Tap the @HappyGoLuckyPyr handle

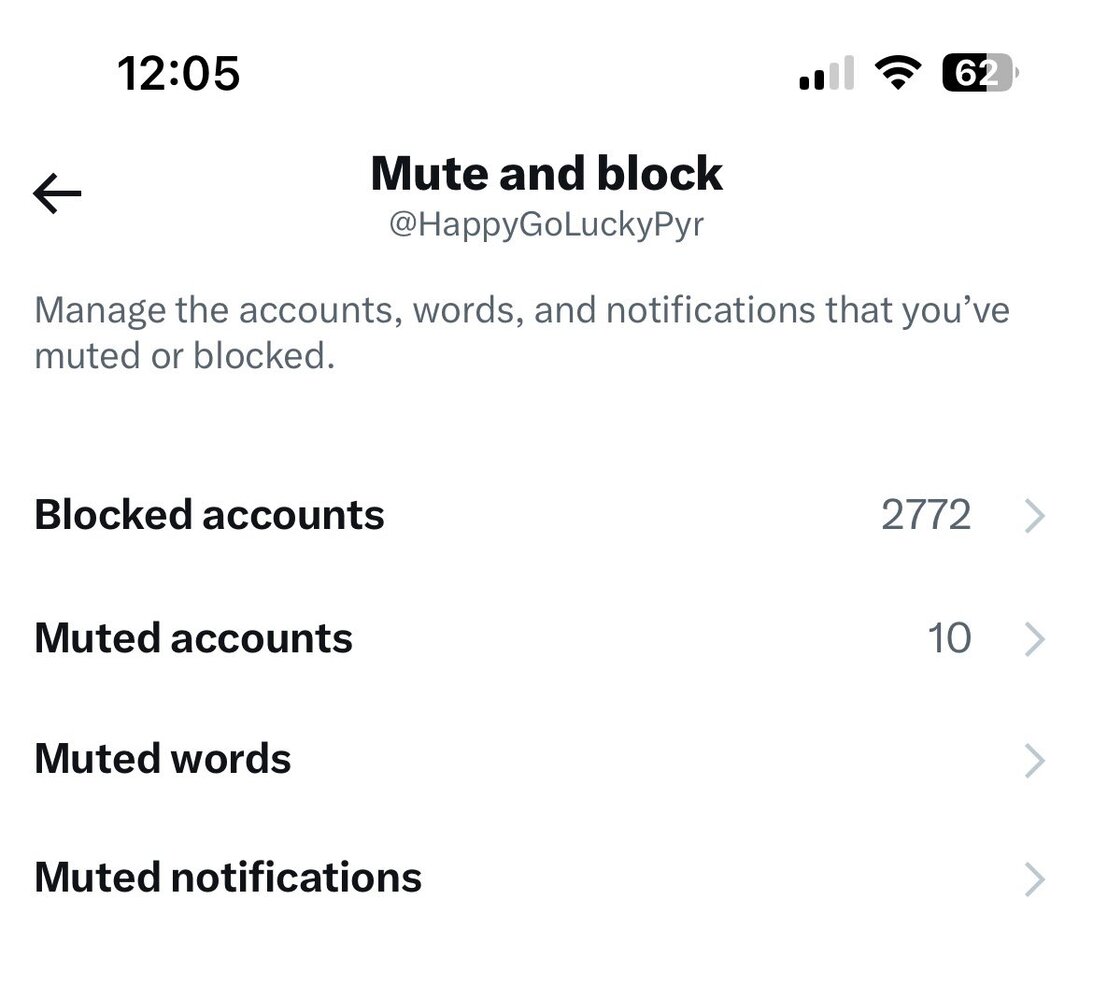coord(546,224)
